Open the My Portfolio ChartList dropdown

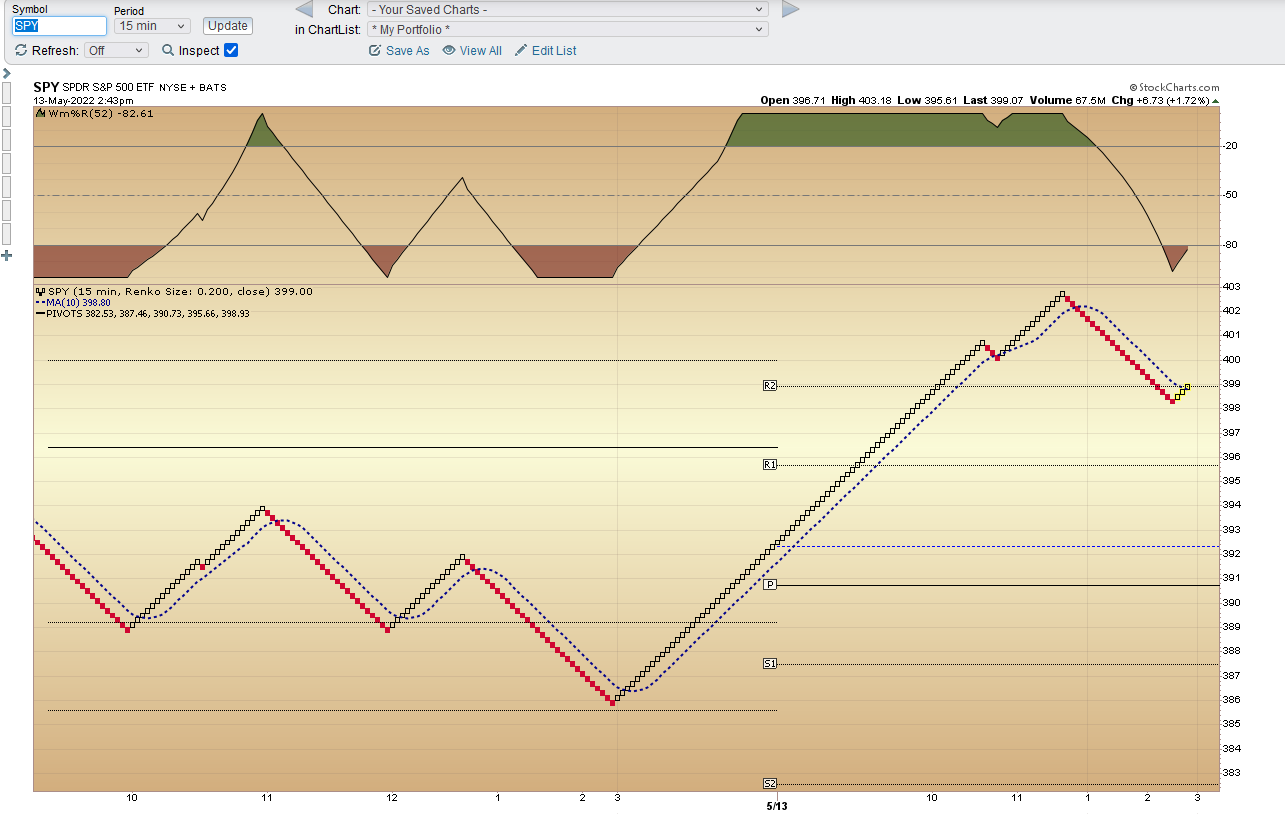(x=567, y=29)
